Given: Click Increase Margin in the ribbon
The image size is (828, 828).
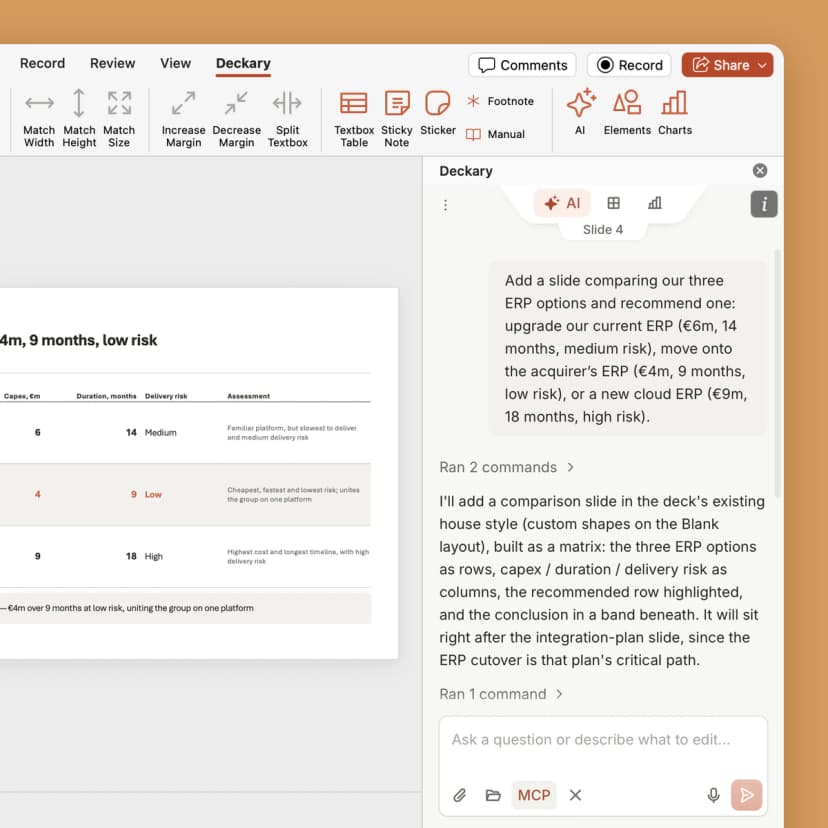Looking at the screenshot, I should point(183,119).
